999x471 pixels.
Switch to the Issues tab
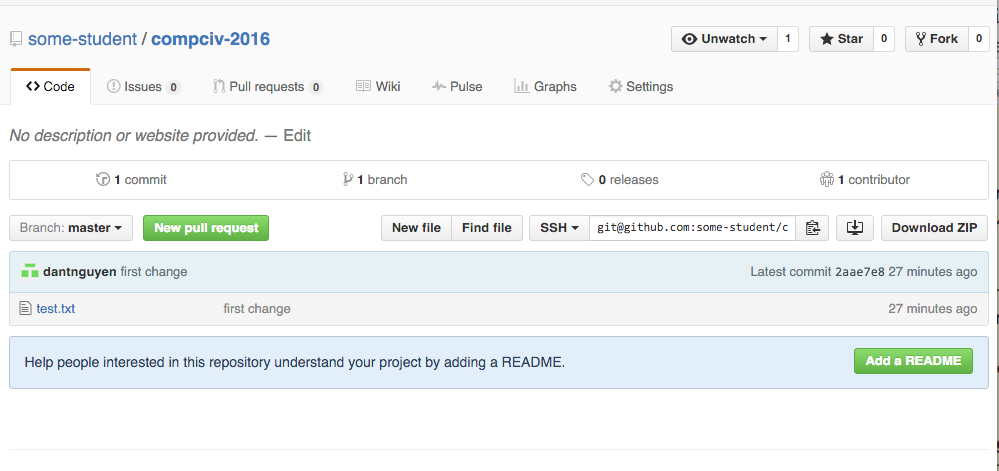pos(144,87)
